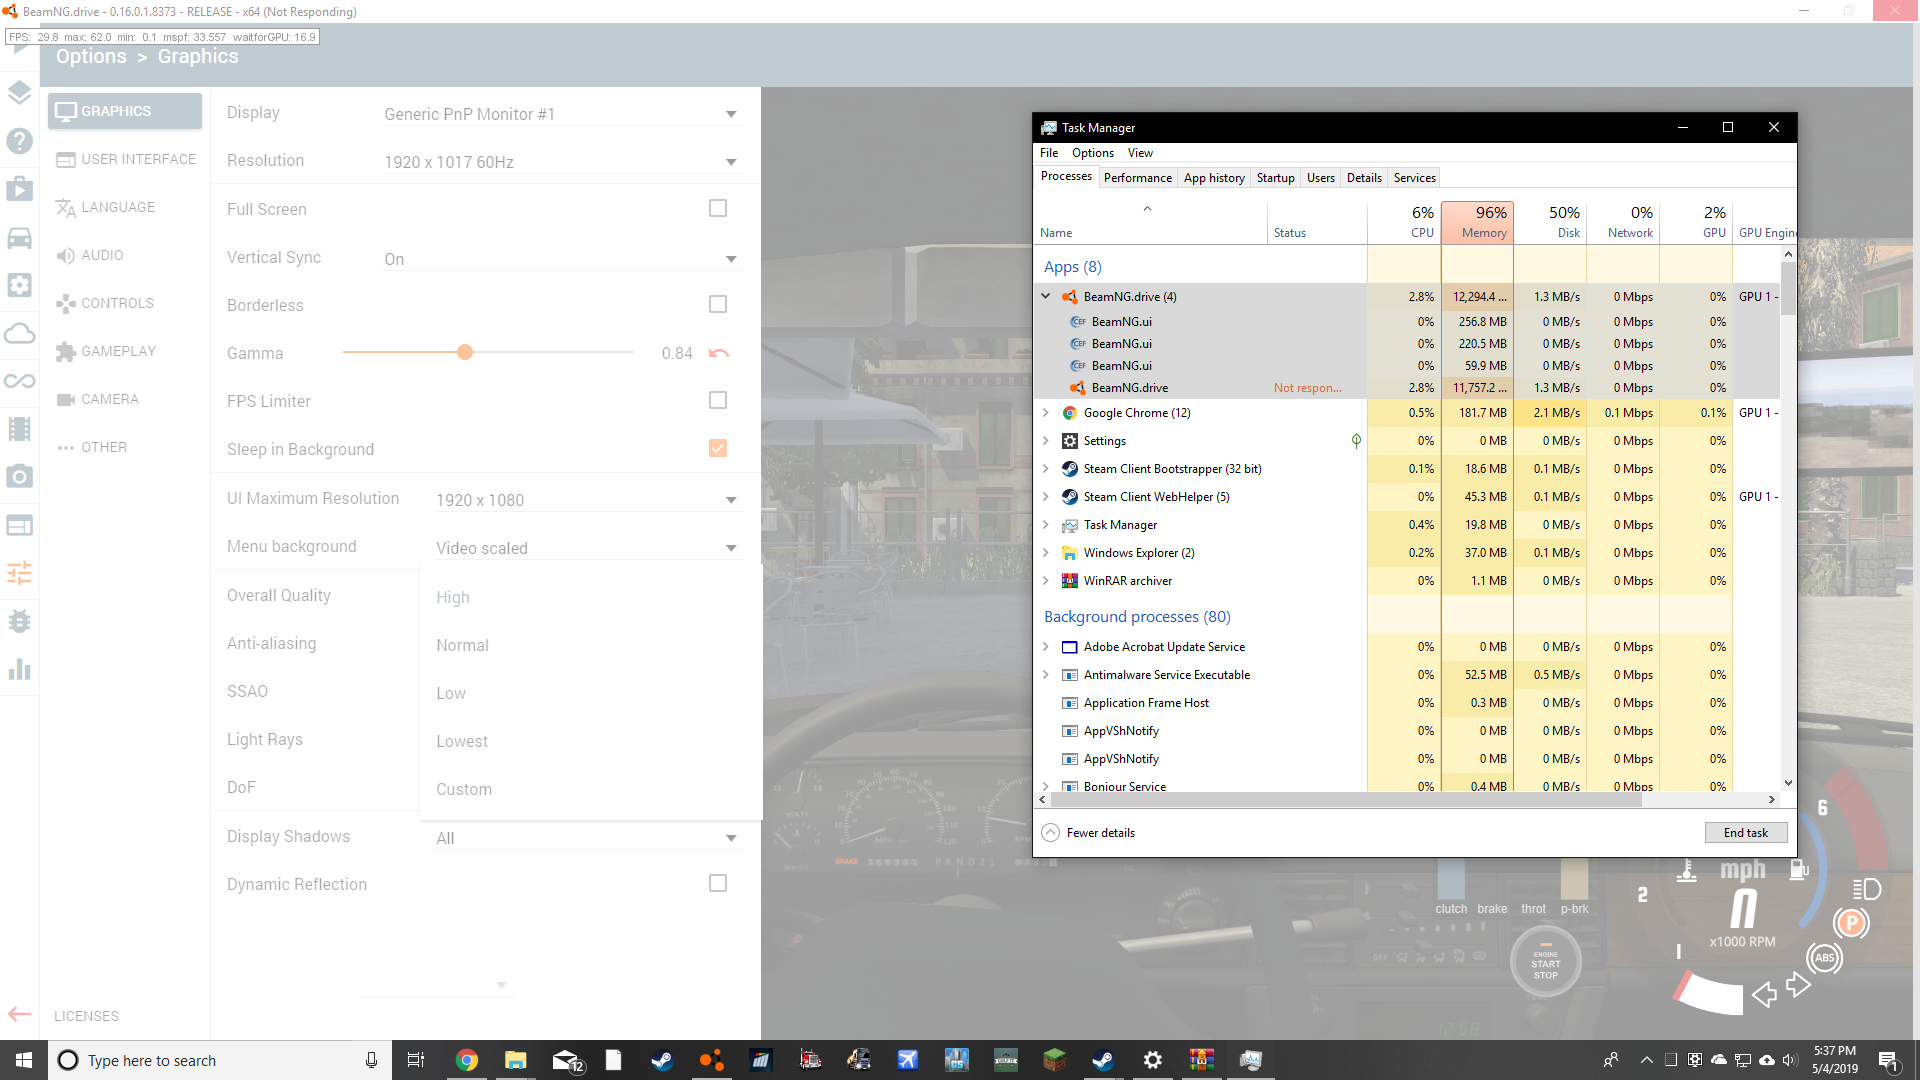
Task: Select the Lowest quality option
Action: (x=590, y=741)
